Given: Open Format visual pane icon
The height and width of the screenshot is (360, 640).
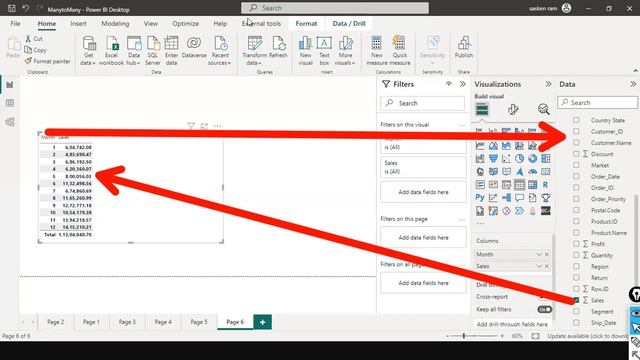Looking at the screenshot, I should pos(513,109).
